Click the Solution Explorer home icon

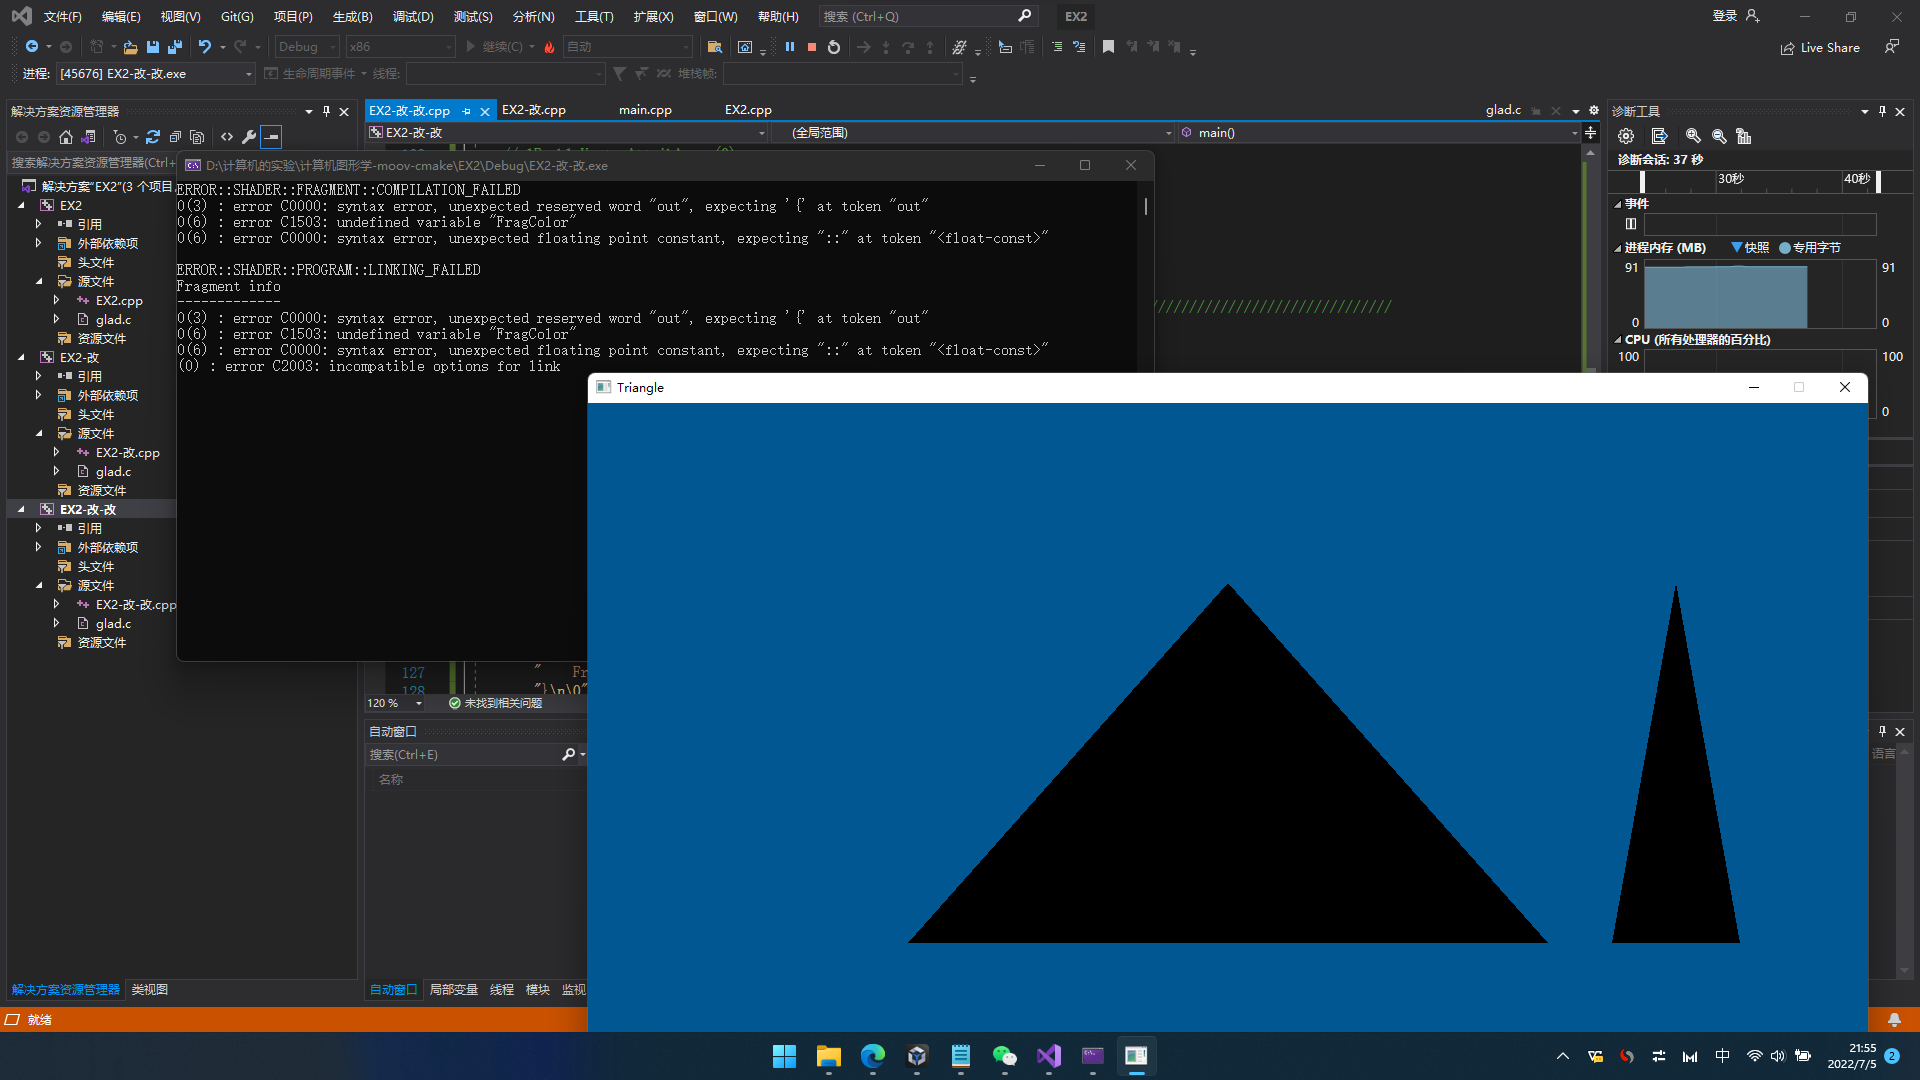pyautogui.click(x=66, y=137)
